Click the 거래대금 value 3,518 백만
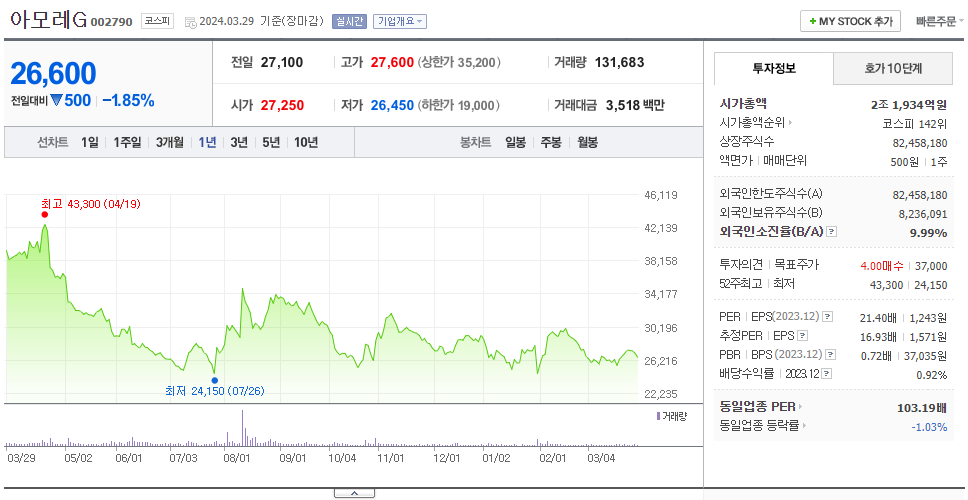The width and height of the screenshot is (968, 500). pyautogui.click(x=635, y=106)
